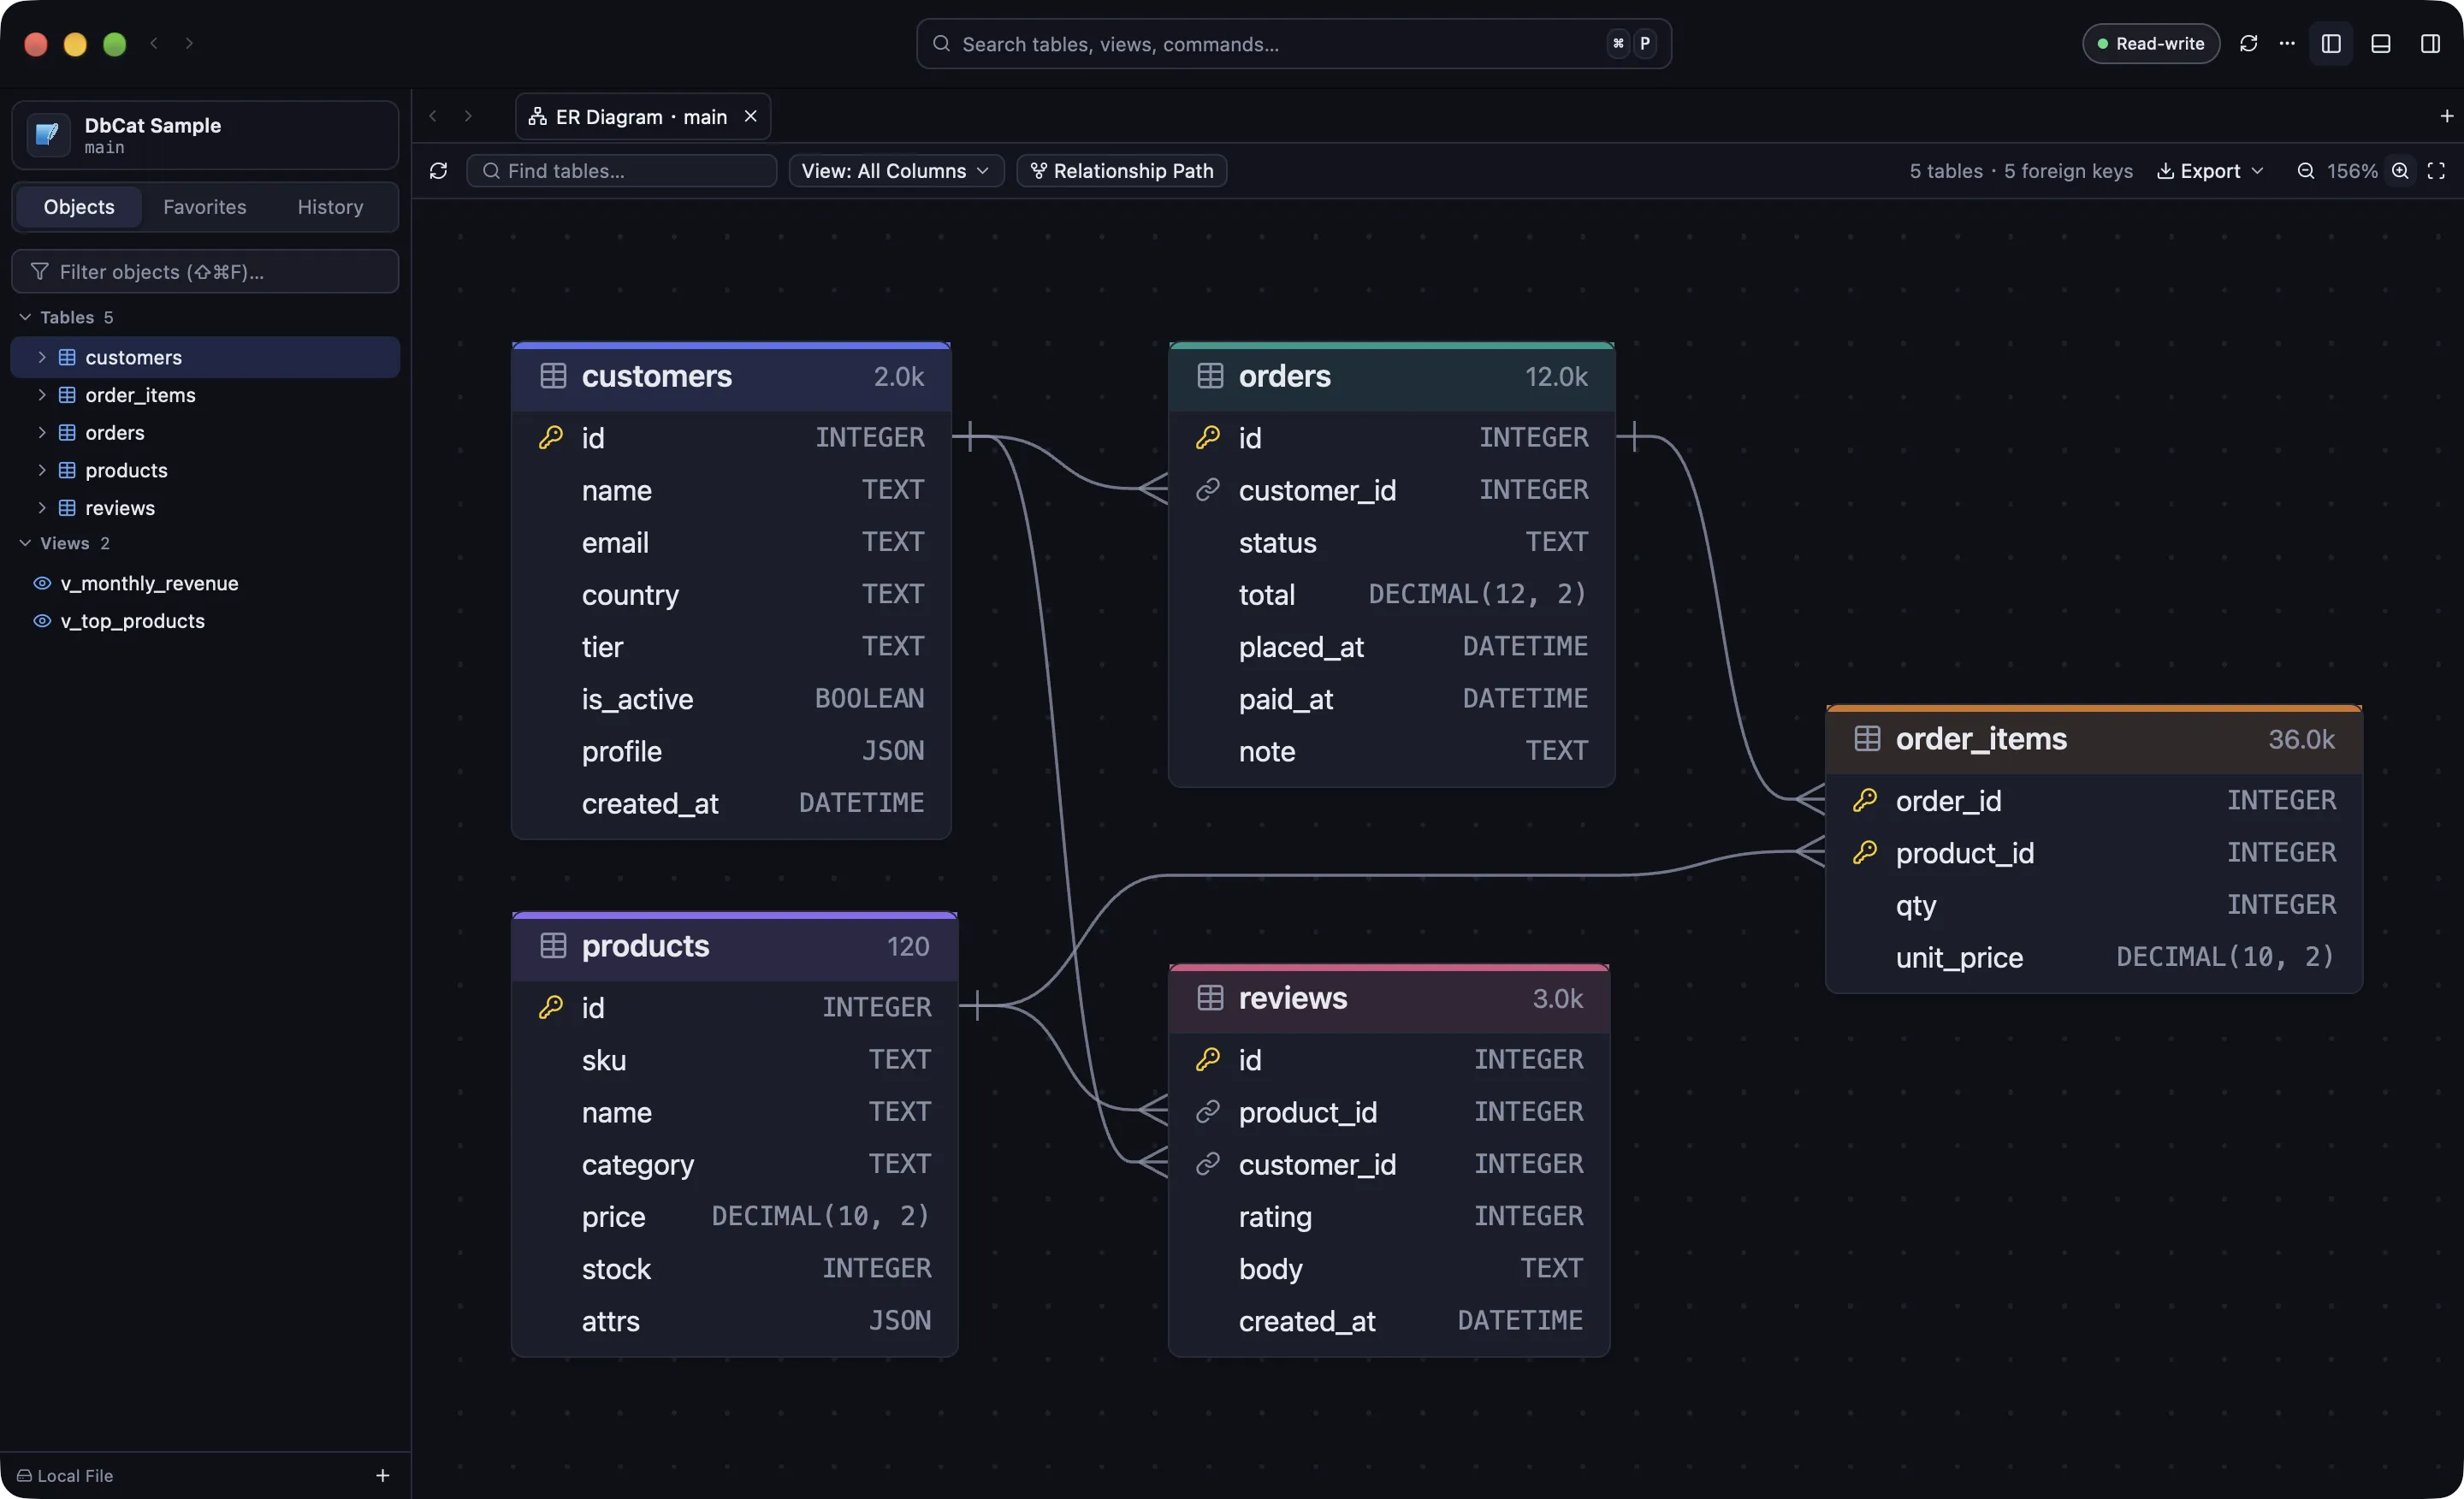The image size is (2464, 1499).
Task: Toggle the Read-write connection mode
Action: (x=2151, y=43)
